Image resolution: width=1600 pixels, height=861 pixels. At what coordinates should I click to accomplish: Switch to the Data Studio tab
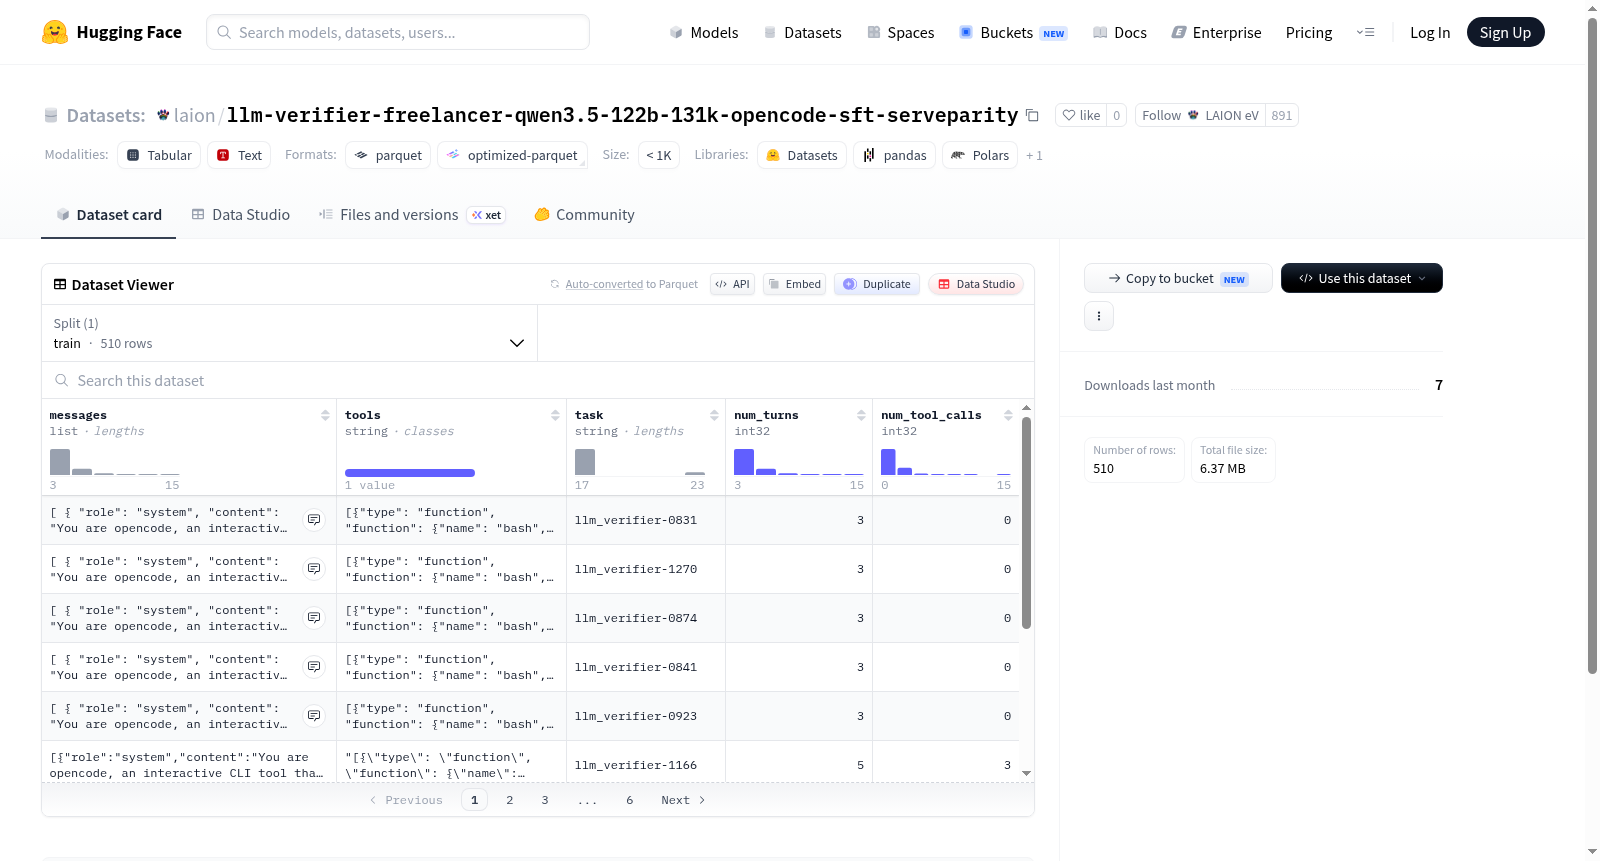point(241,215)
